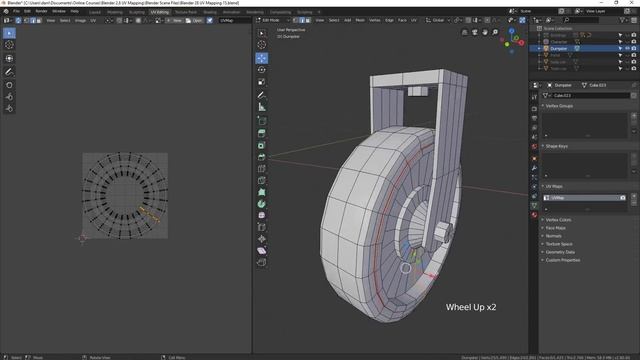This screenshot has width=640, height=360.
Task: Toggle active render camera on UVMap entry
Action: (x=622, y=198)
